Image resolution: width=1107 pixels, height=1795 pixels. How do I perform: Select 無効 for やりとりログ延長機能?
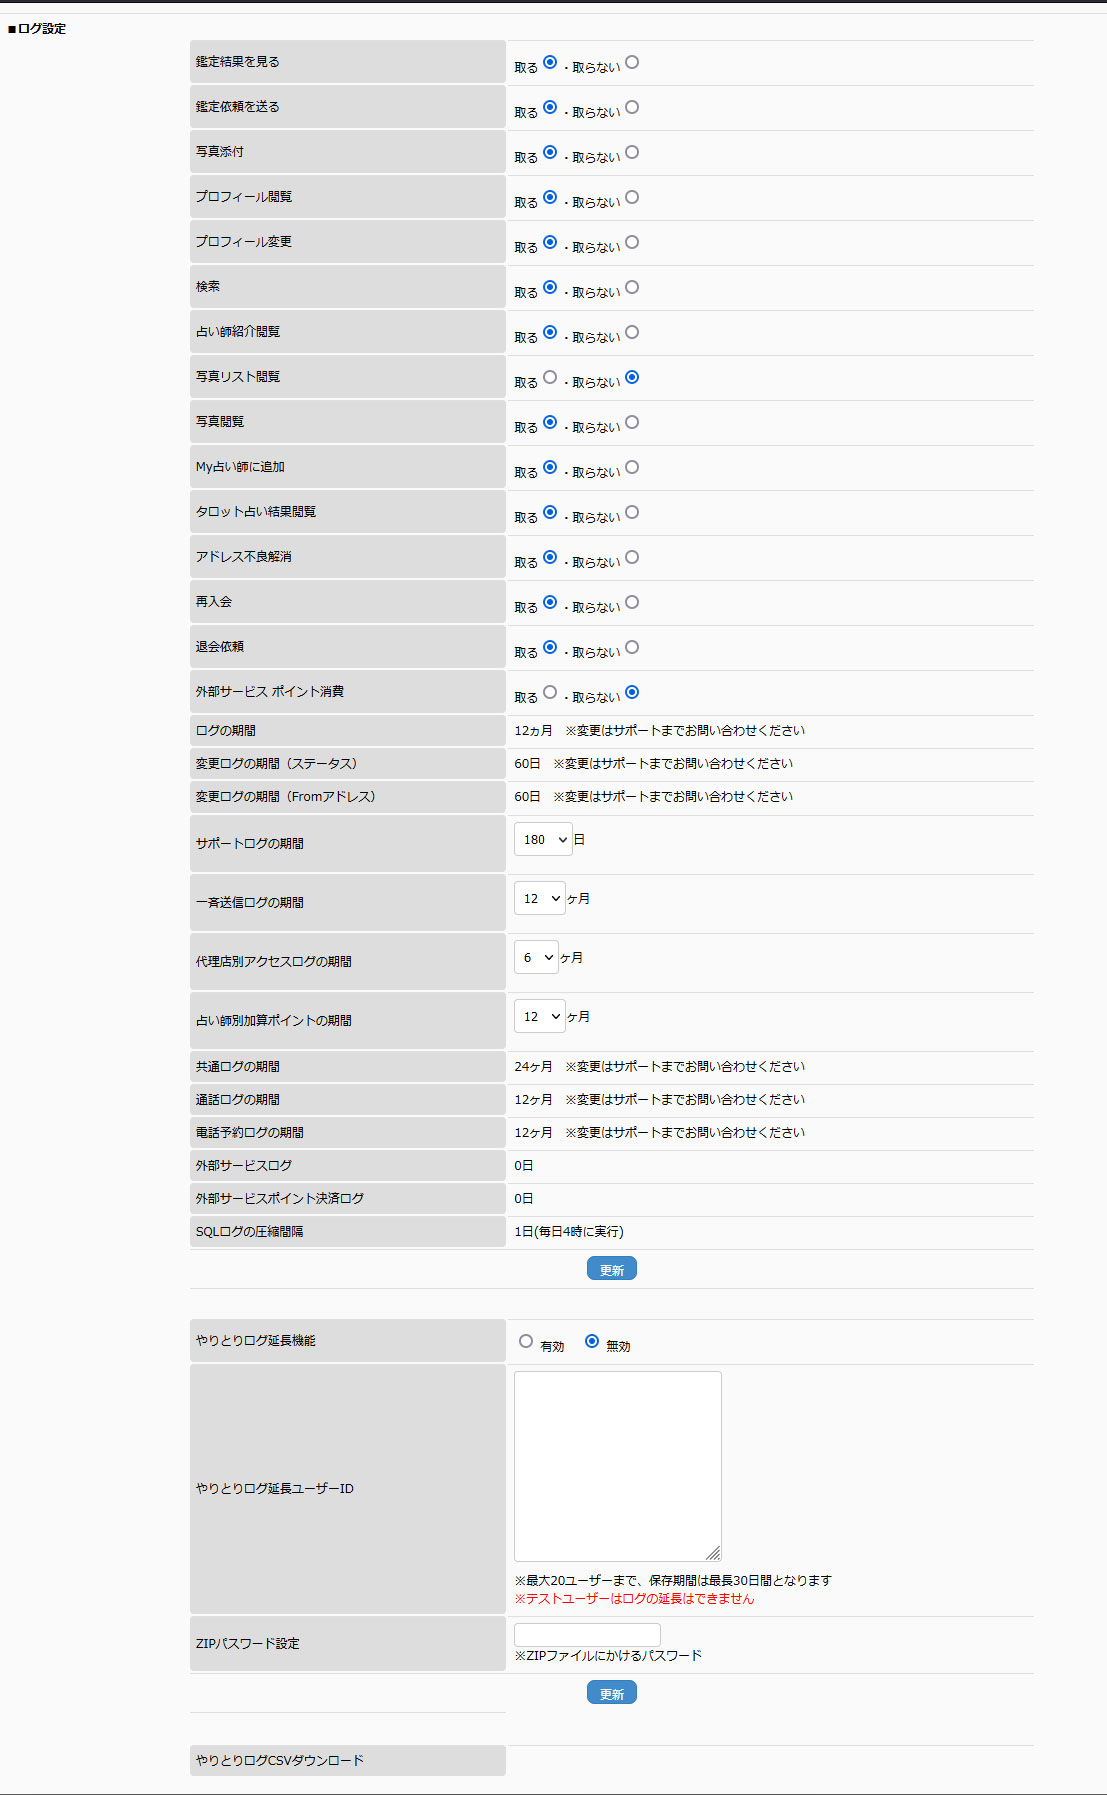tap(592, 1342)
